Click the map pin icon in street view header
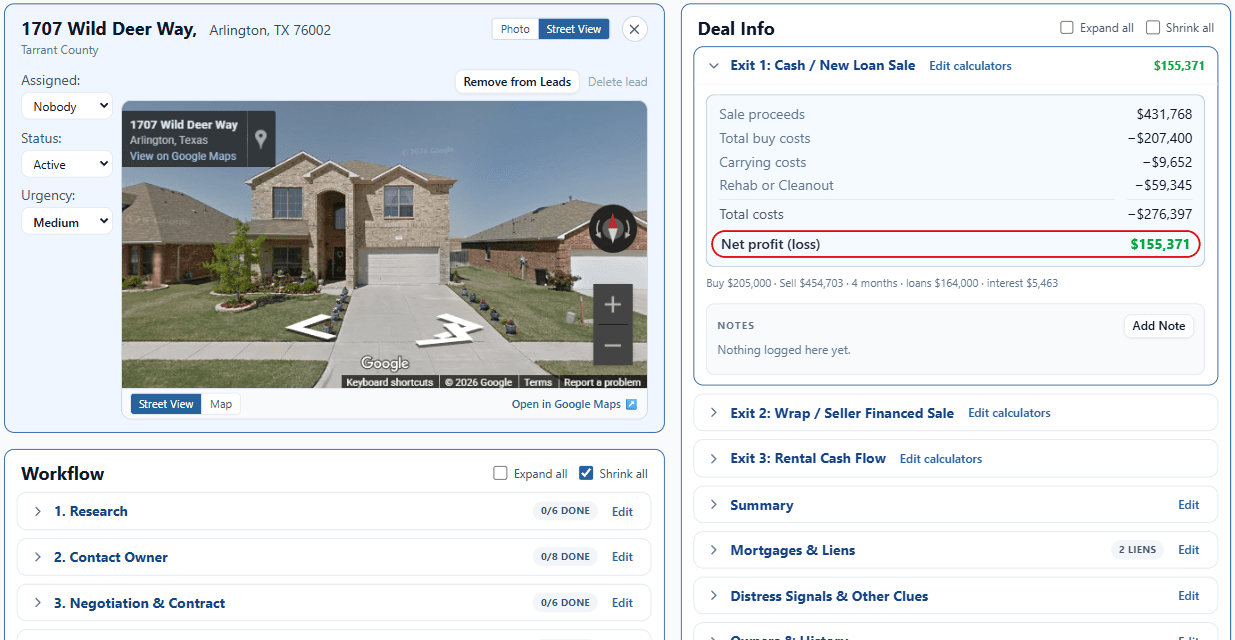Image resolution: width=1235 pixels, height=640 pixels. point(261,139)
